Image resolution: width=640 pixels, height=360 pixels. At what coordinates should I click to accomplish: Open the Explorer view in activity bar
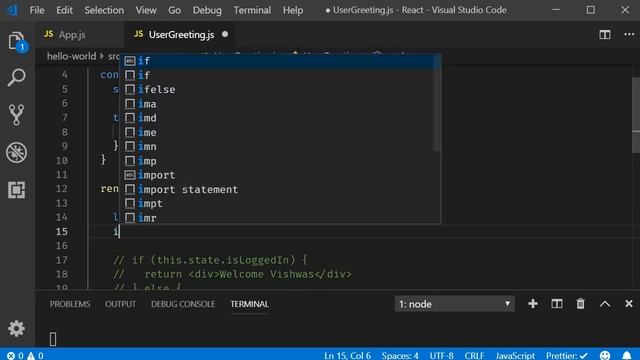pos(16,41)
